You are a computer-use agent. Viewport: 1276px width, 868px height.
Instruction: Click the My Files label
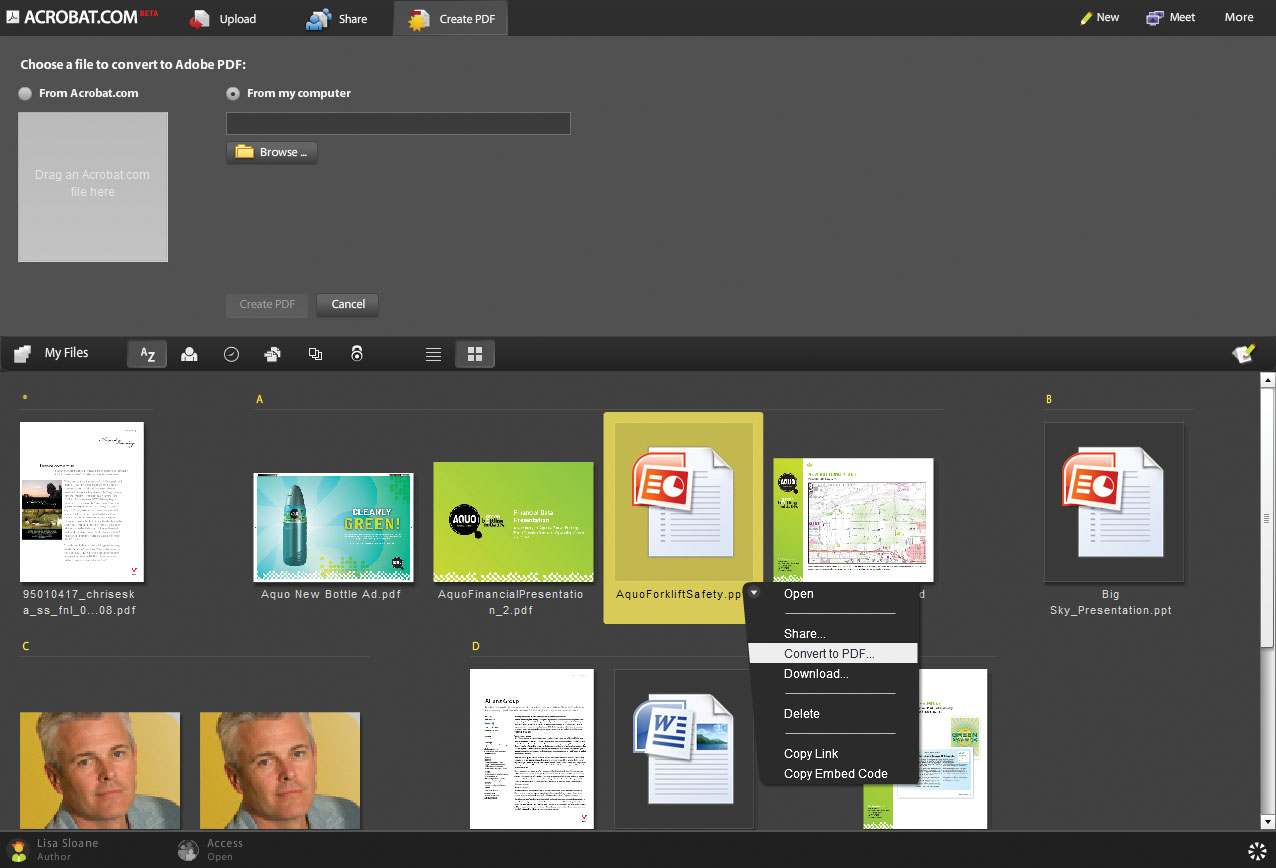tap(66, 353)
